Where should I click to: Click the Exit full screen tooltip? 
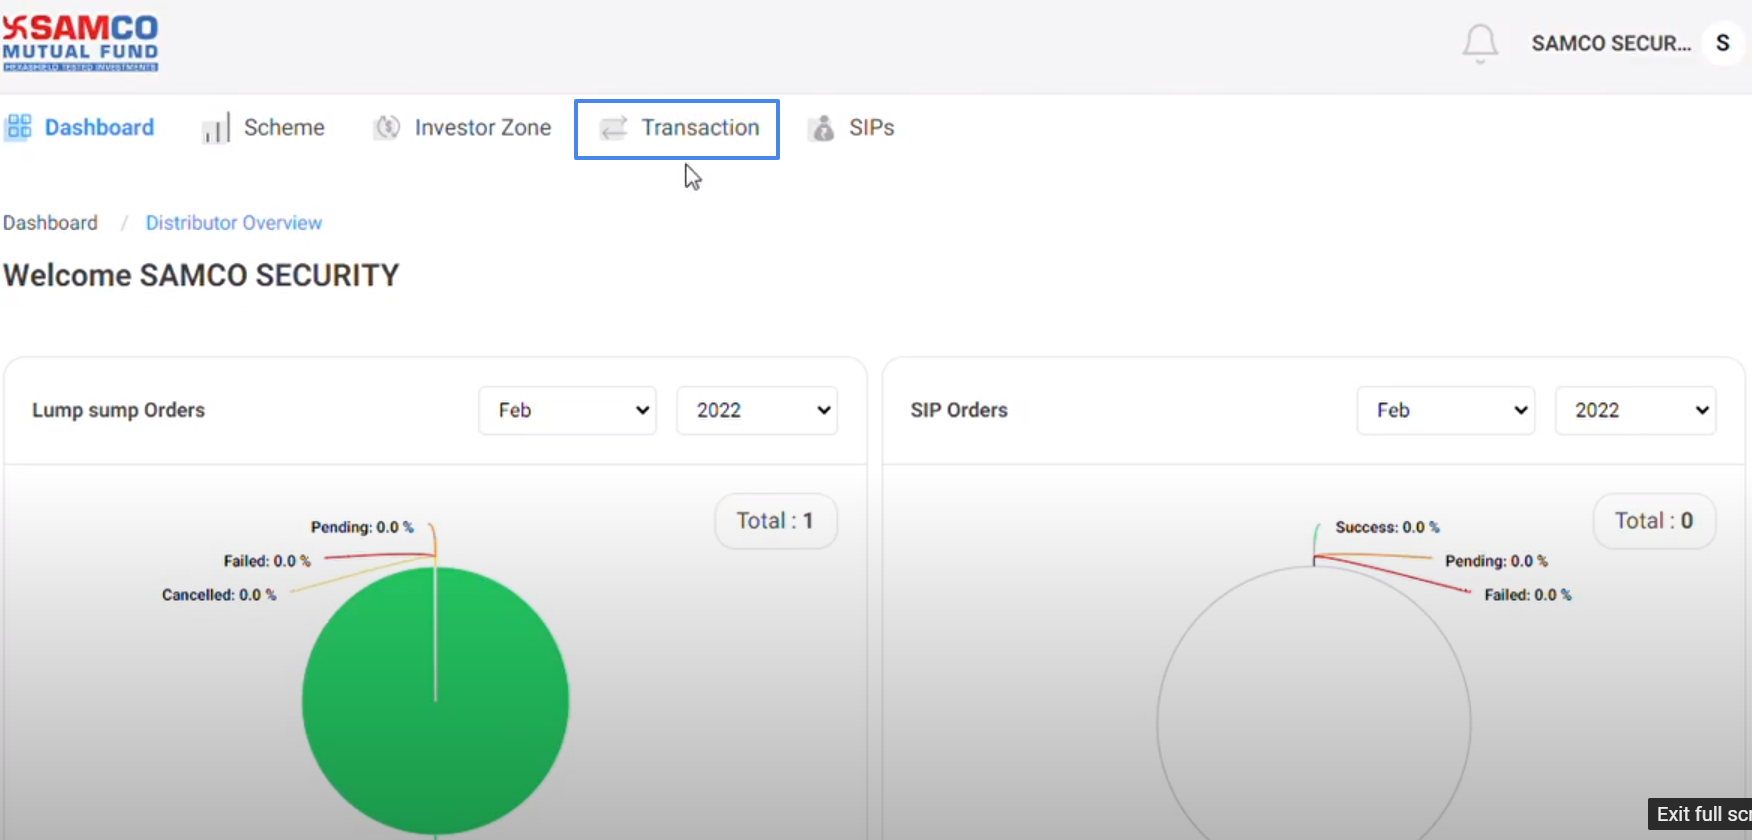pos(1700,814)
